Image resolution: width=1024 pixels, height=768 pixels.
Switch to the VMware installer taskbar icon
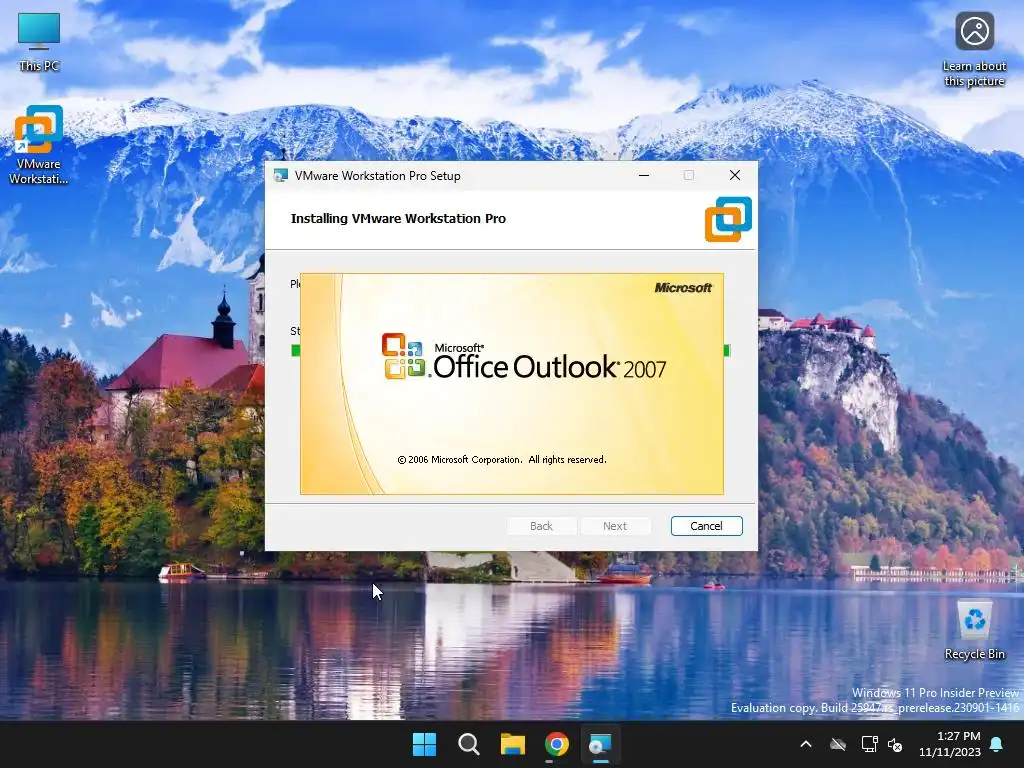pos(600,744)
